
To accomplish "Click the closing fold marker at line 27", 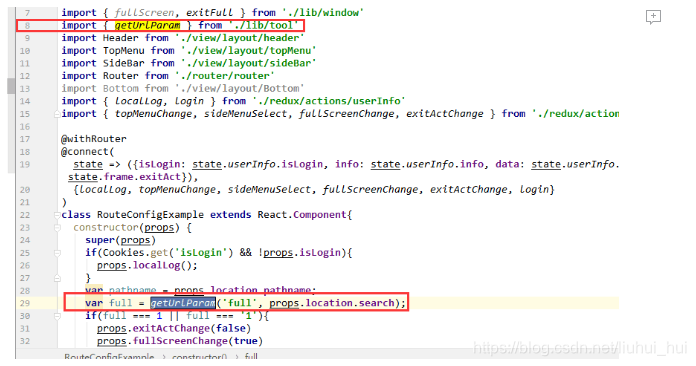I will [57, 278].
